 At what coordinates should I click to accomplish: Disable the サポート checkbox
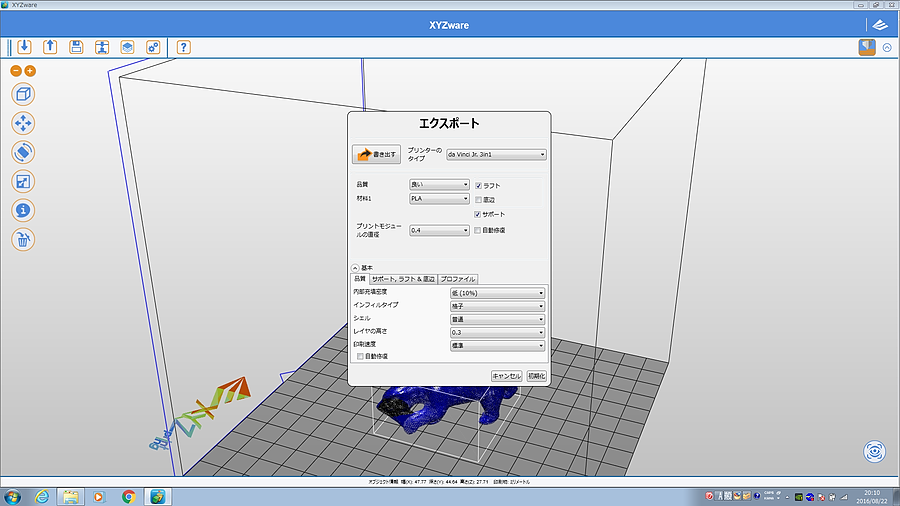coord(478,214)
